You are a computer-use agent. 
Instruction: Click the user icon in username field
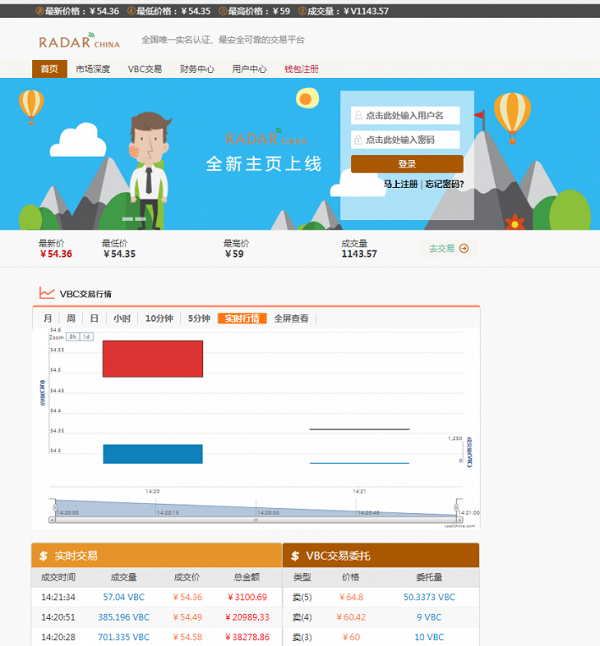(x=358, y=115)
